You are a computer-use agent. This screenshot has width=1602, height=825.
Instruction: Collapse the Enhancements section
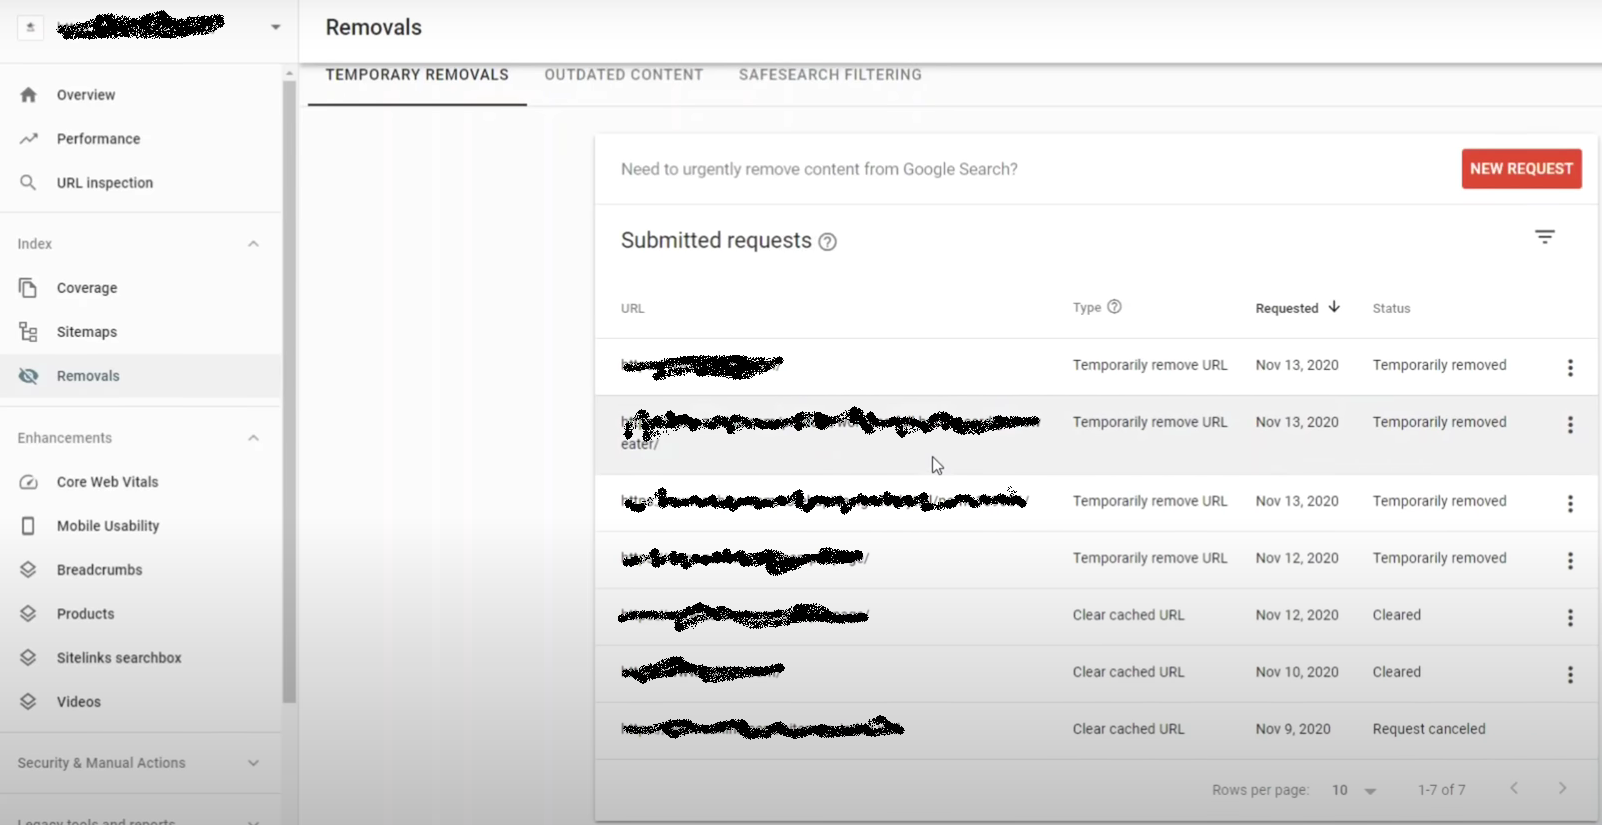253,437
